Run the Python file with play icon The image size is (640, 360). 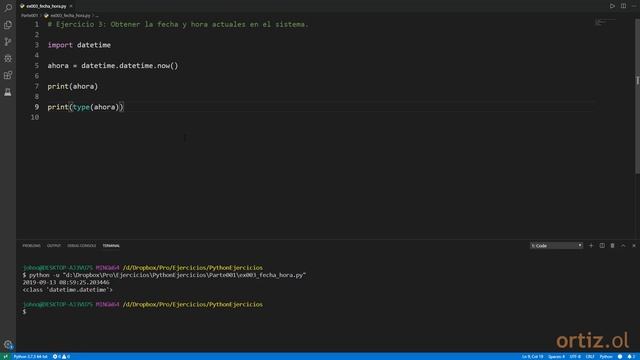612,6
